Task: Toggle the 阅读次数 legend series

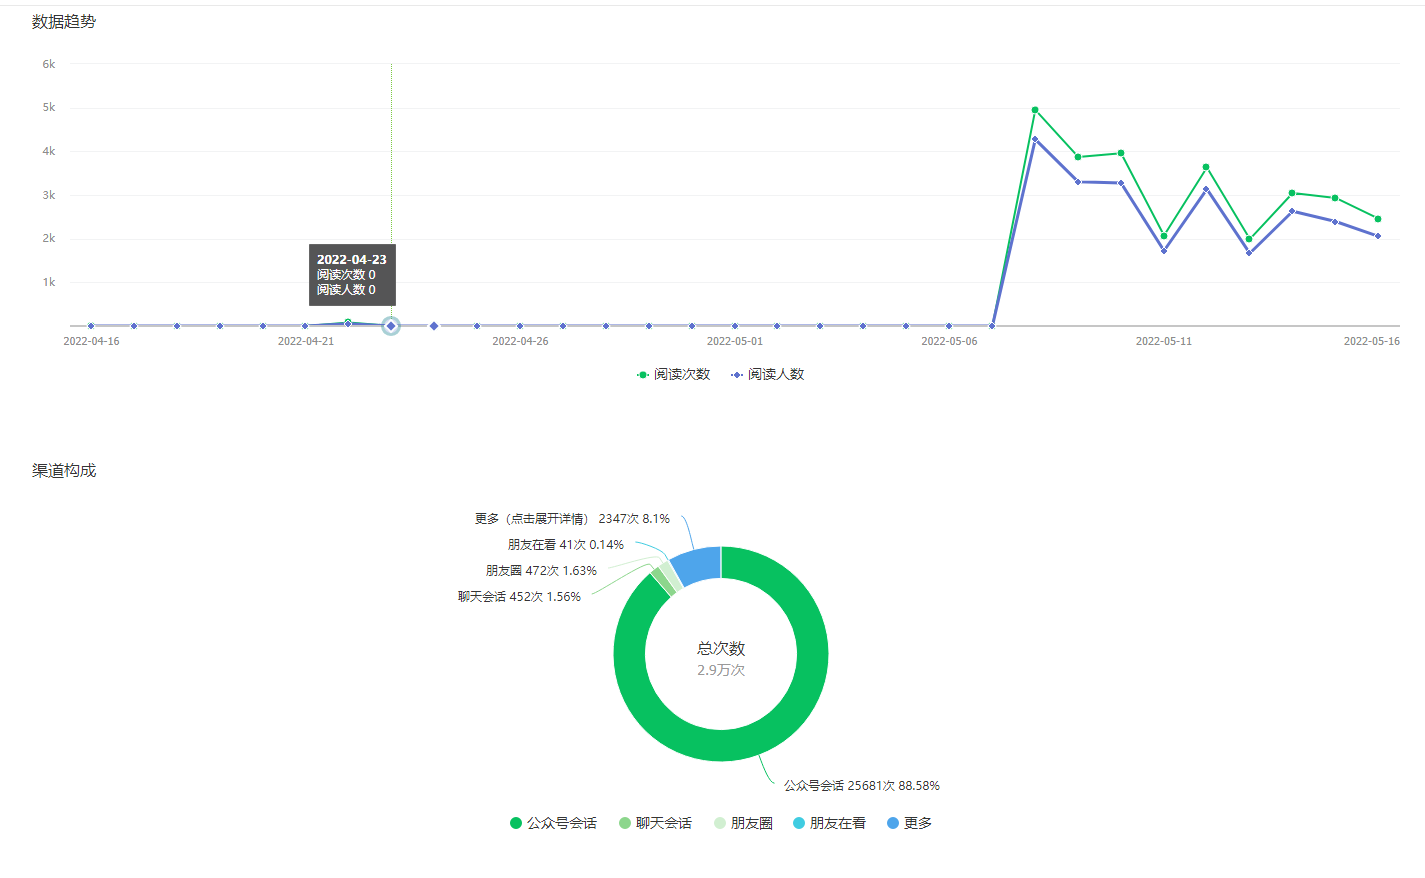Action: coord(673,374)
